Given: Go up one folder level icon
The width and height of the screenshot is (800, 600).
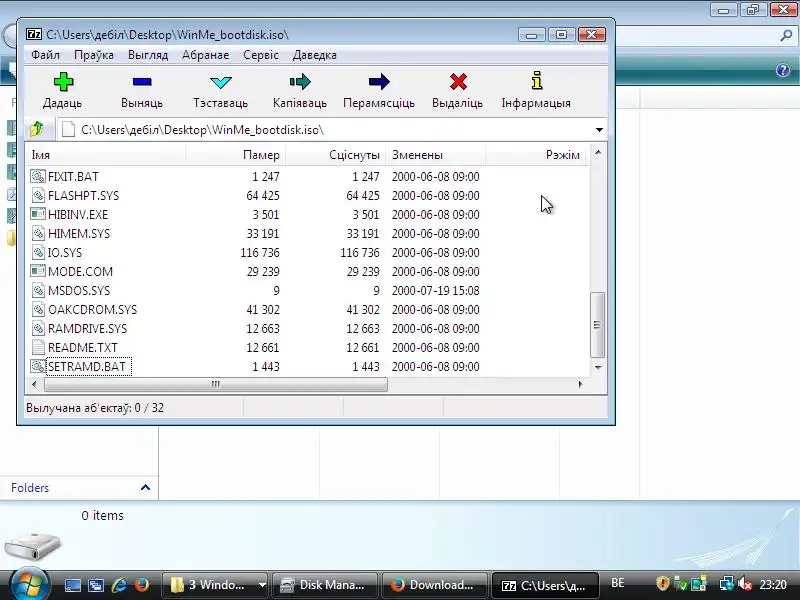Looking at the screenshot, I should (37, 129).
